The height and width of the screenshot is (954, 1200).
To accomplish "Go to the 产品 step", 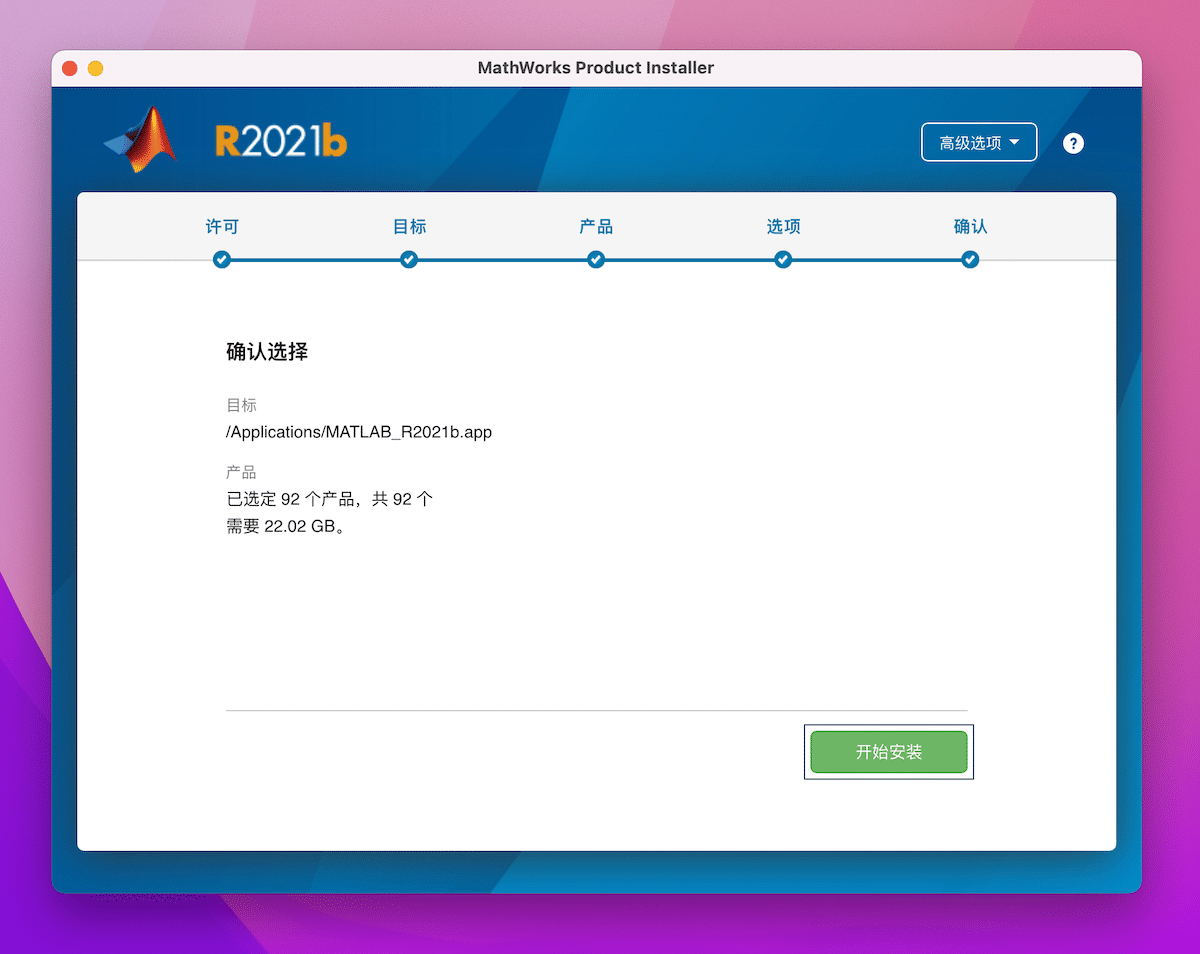I will 596,227.
